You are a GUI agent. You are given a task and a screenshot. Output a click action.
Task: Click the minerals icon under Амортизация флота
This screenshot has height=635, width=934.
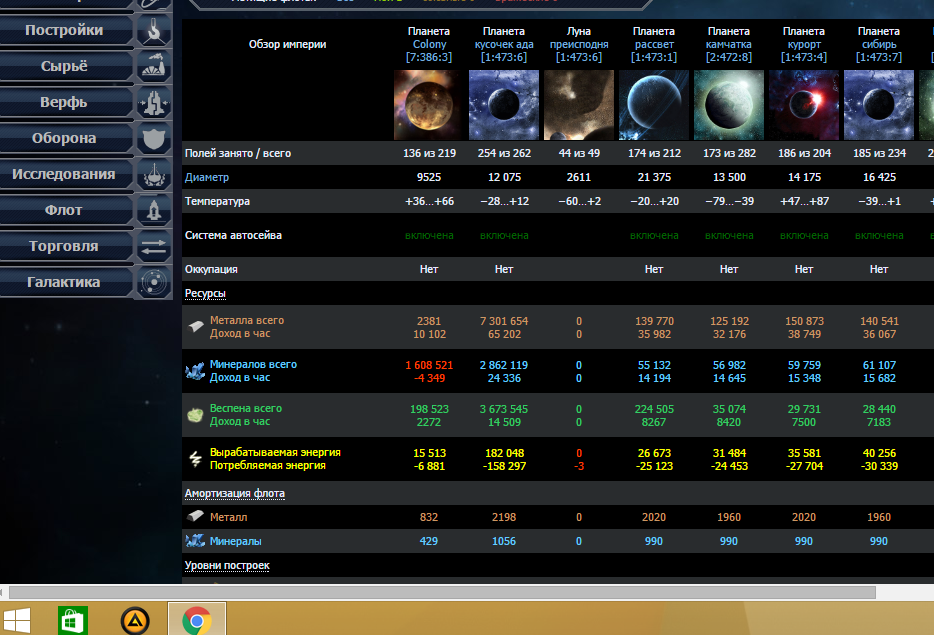195,541
